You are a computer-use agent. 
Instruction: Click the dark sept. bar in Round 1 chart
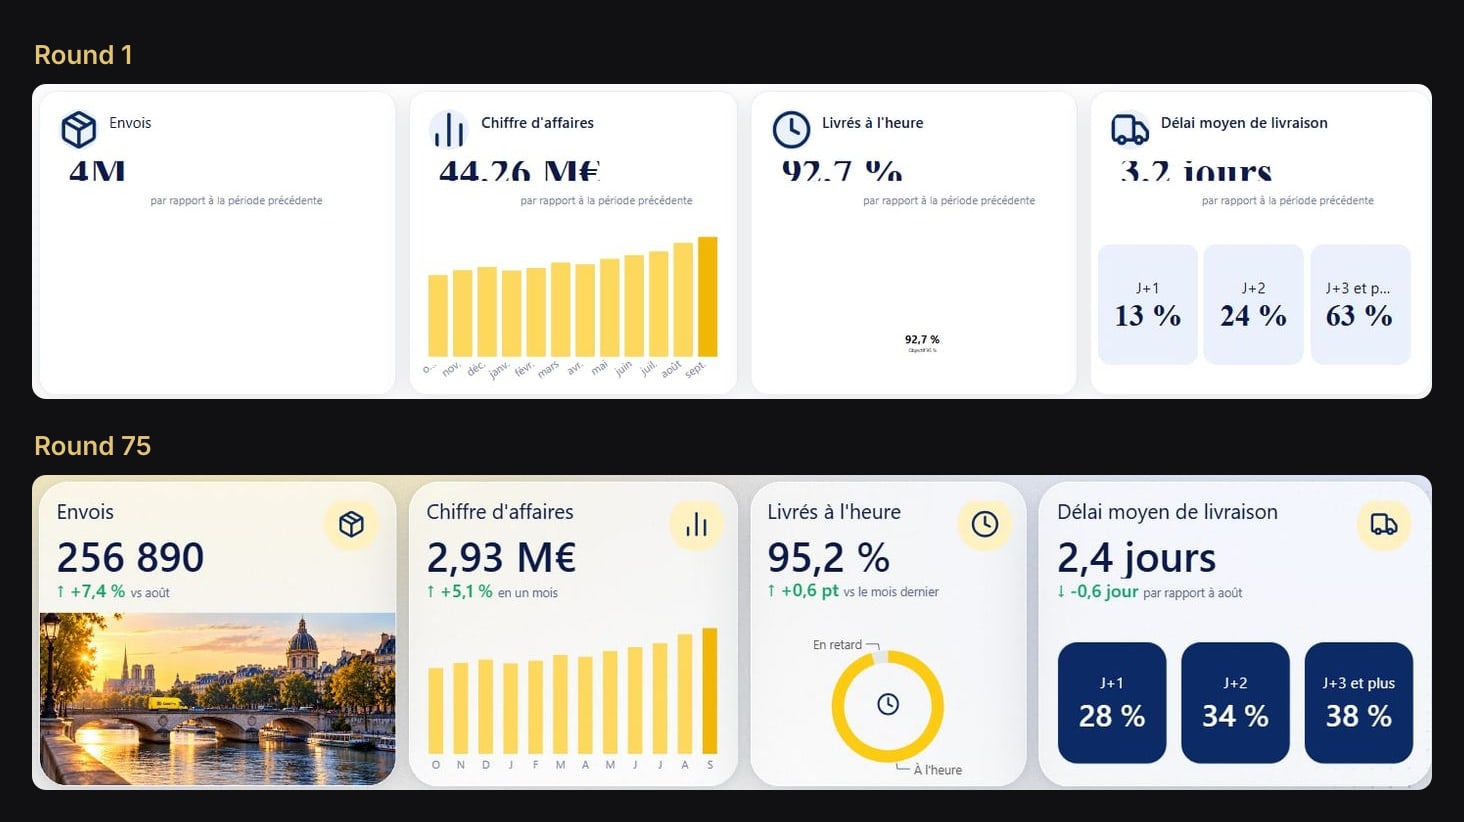point(707,297)
